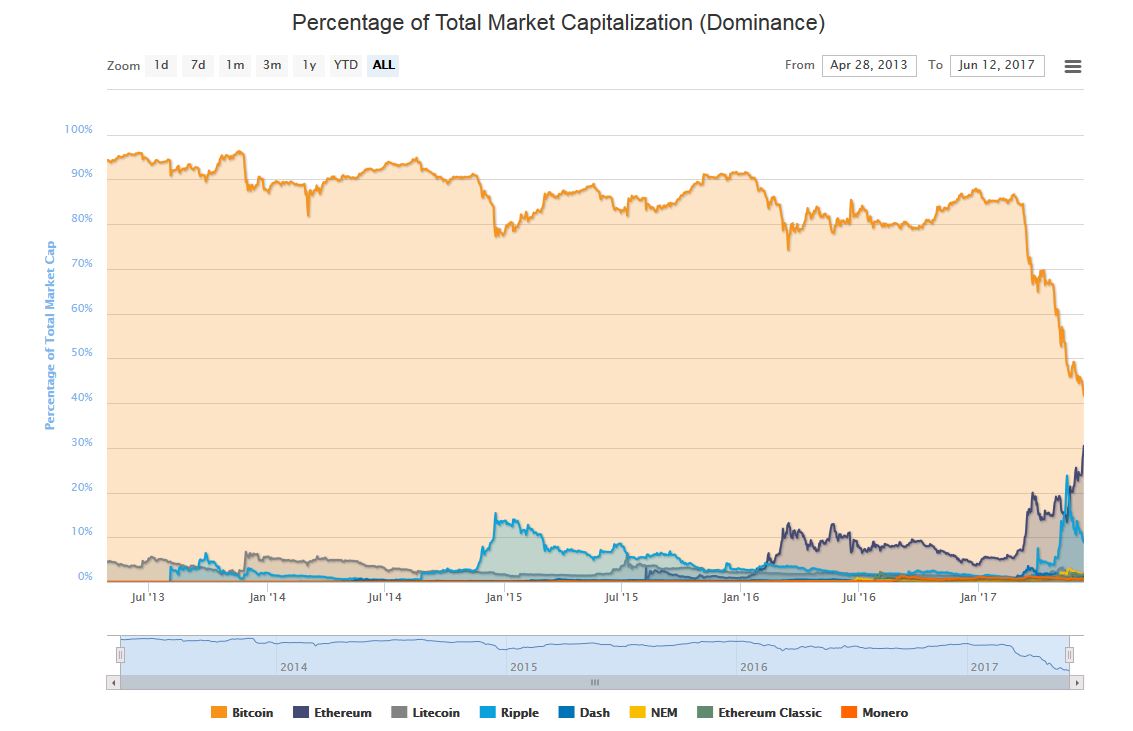Viewport: 1133px width, 731px height.
Task: Select the ALL zoom preset
Action: pyautogui.click(x=383, y=65)
